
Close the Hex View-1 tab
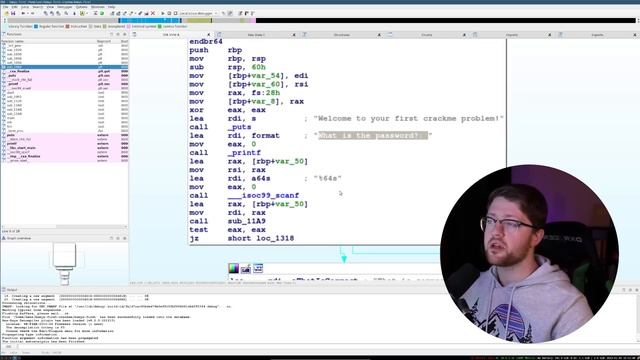pyautogui.click(x=294, y=35)
